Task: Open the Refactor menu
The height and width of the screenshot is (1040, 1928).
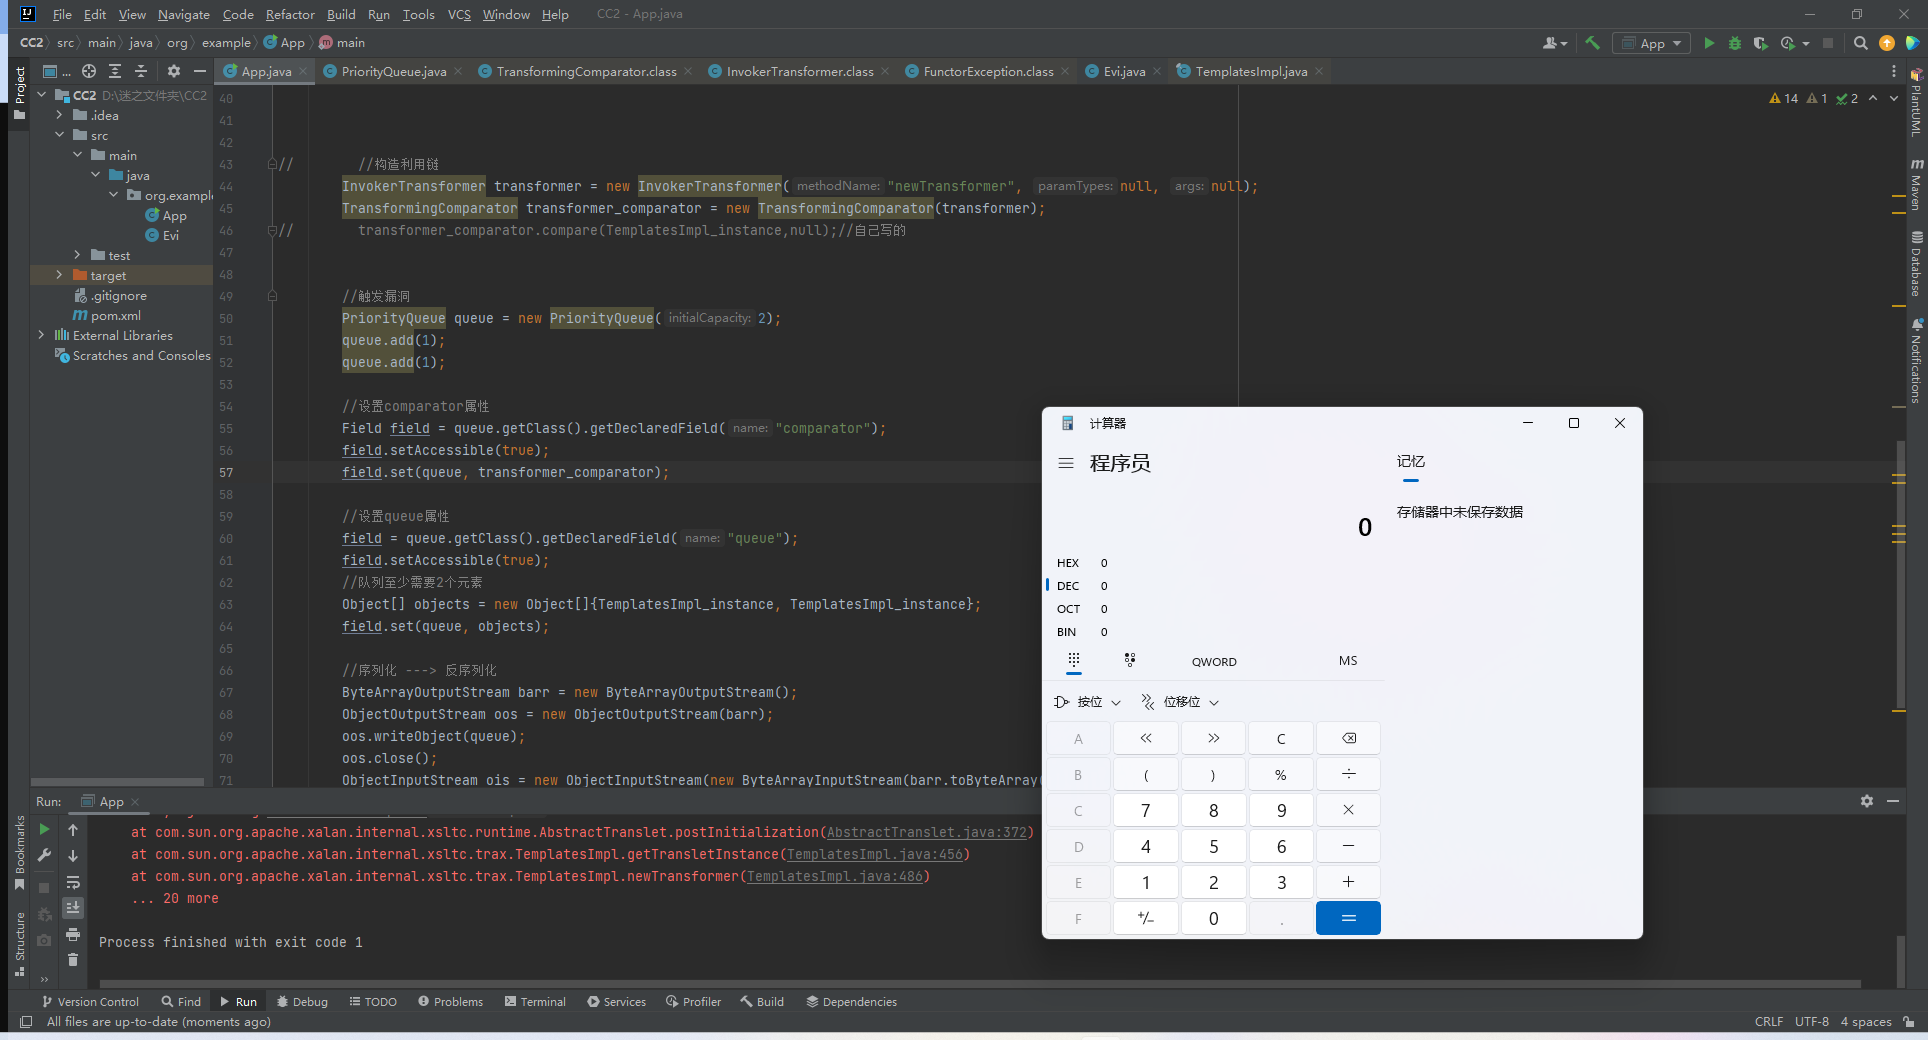Action: 290,14
